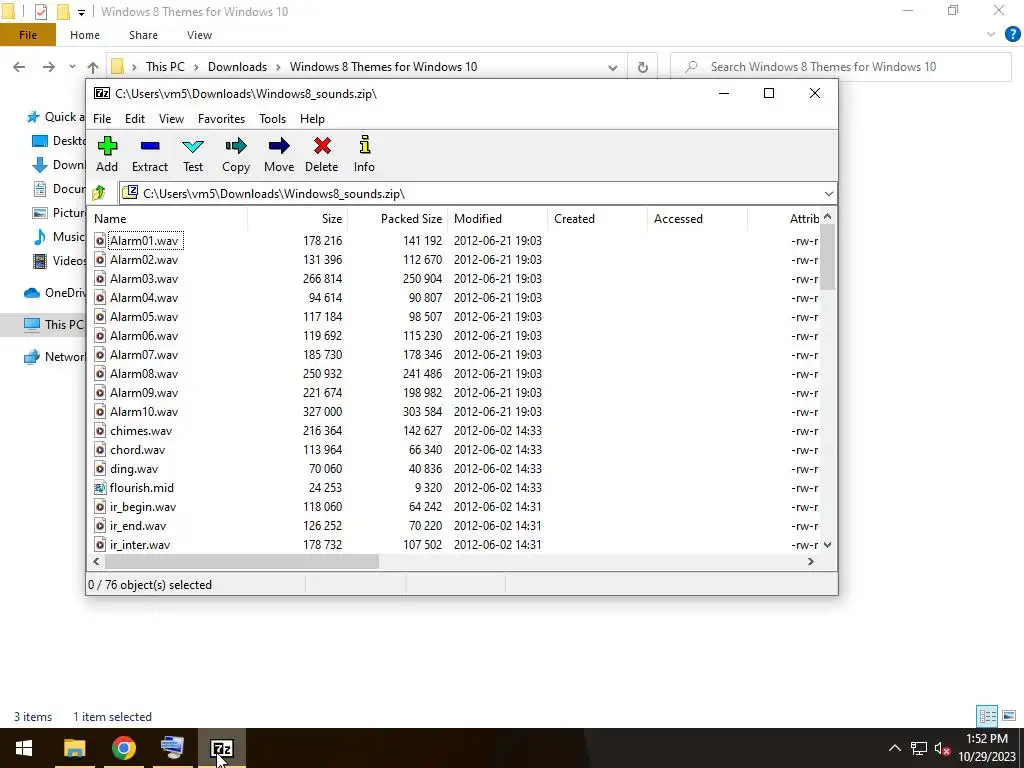1024x768 pixels.
Task: Go up one level in Explorer
Action: [93, 67]
